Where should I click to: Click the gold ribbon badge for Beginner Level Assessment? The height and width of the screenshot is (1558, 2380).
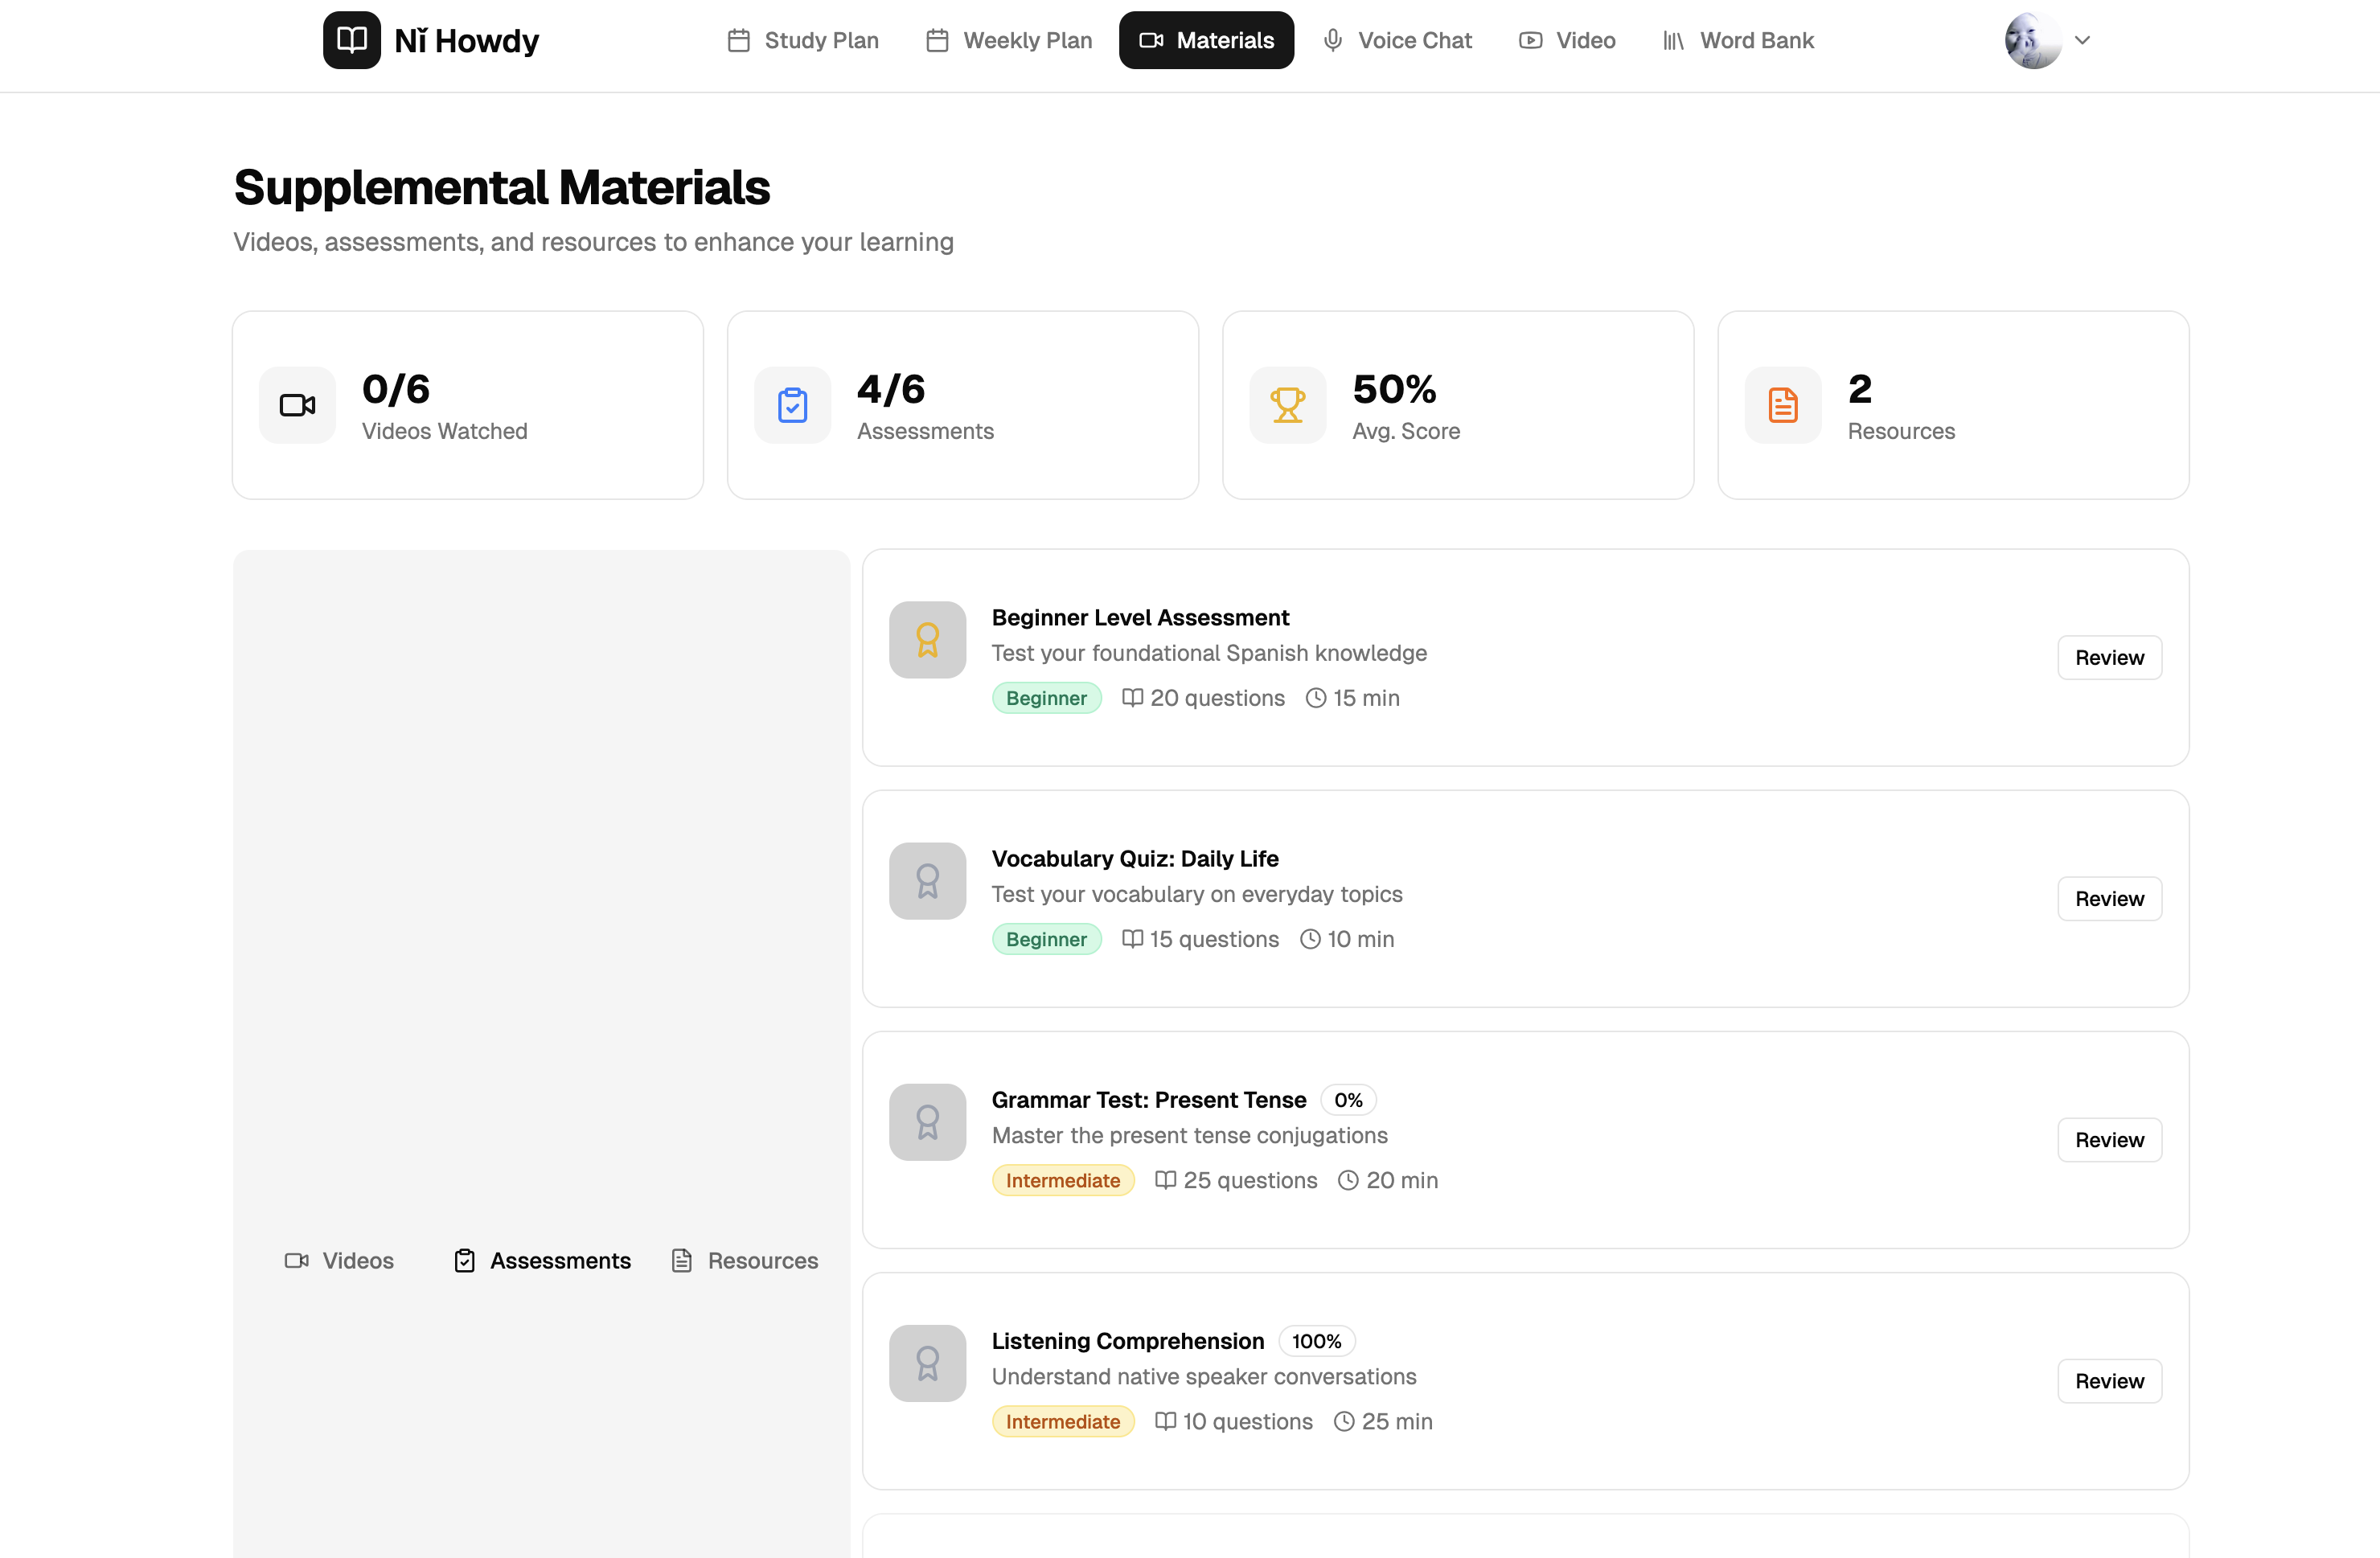coord(927,640)
